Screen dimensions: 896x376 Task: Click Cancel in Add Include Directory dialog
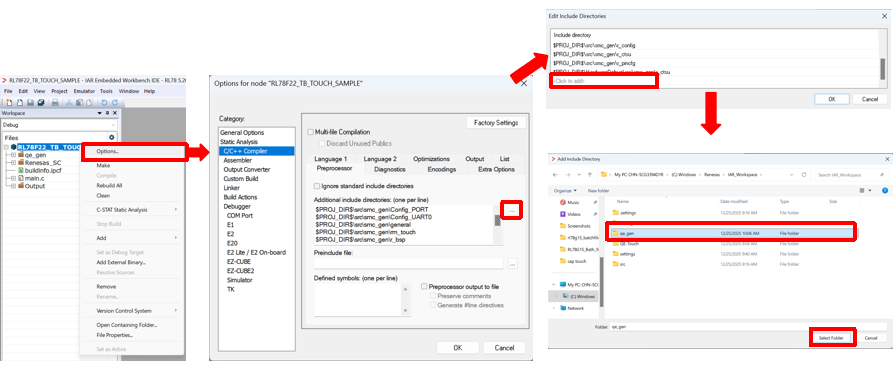point(871,338)
